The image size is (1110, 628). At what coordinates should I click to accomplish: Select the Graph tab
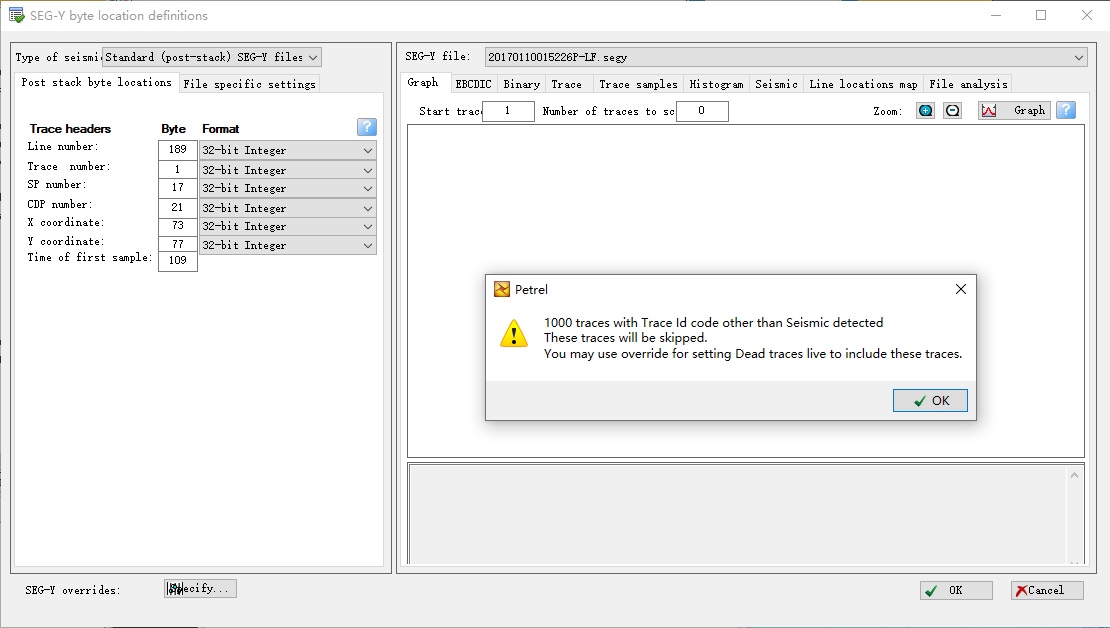(x=423, y=82)
